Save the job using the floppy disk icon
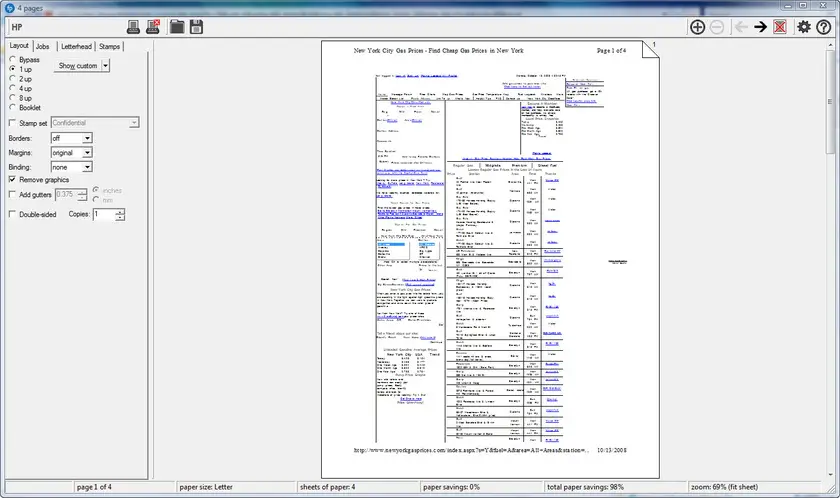 (197, 27)
